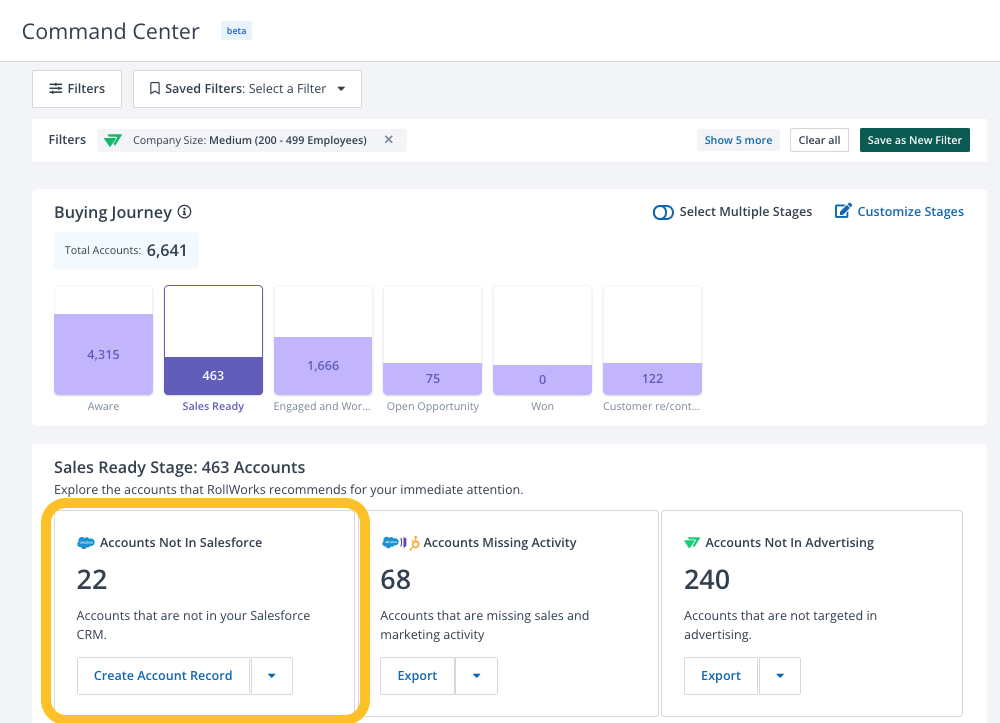This screenshot has width=1000, height=723.
Task: Open the Filters panel button
Action: pos(77,89)
